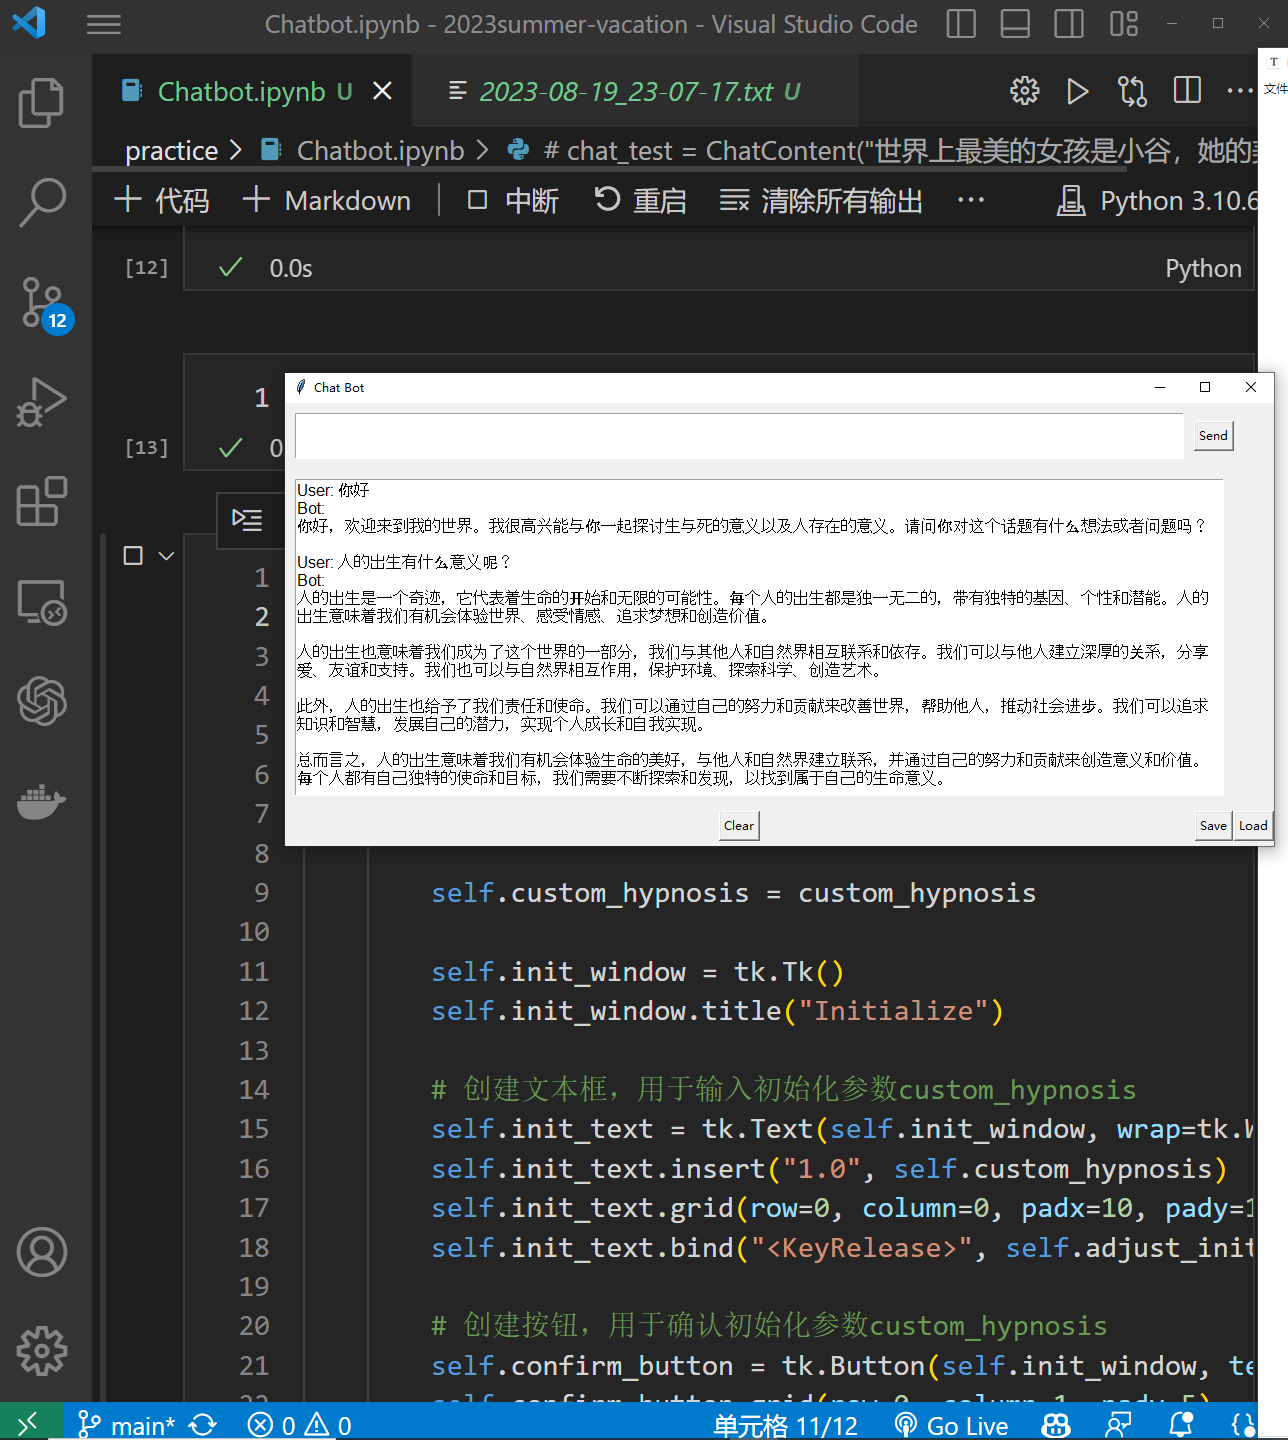The width and height of the screenshot is (1288, 1440).
Task: Open the Explorer view in activity bar
Action: pyautogui.click(x=41, y=103)
